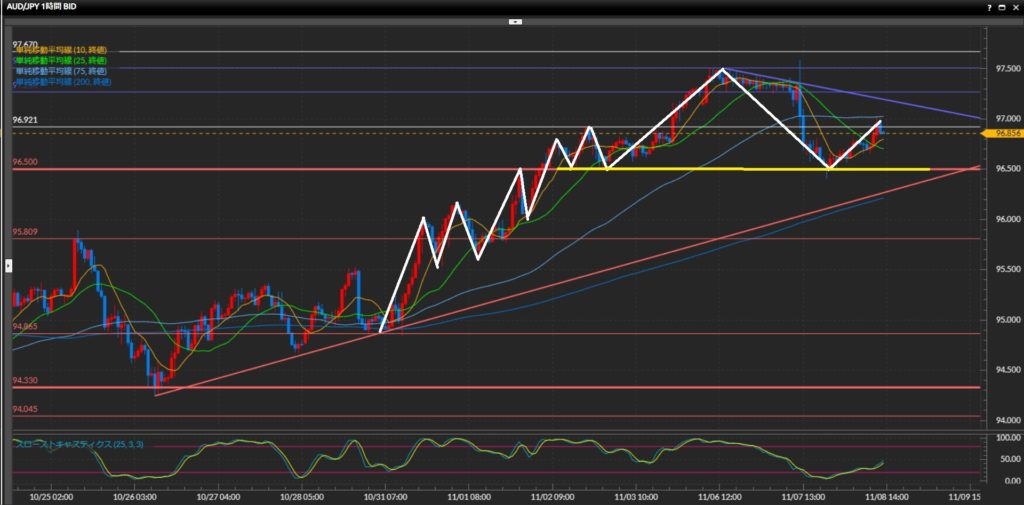Select the 94.045 bottom level label
The height and width of the screenshot is (505, 1024).
(x=26, y=409)
